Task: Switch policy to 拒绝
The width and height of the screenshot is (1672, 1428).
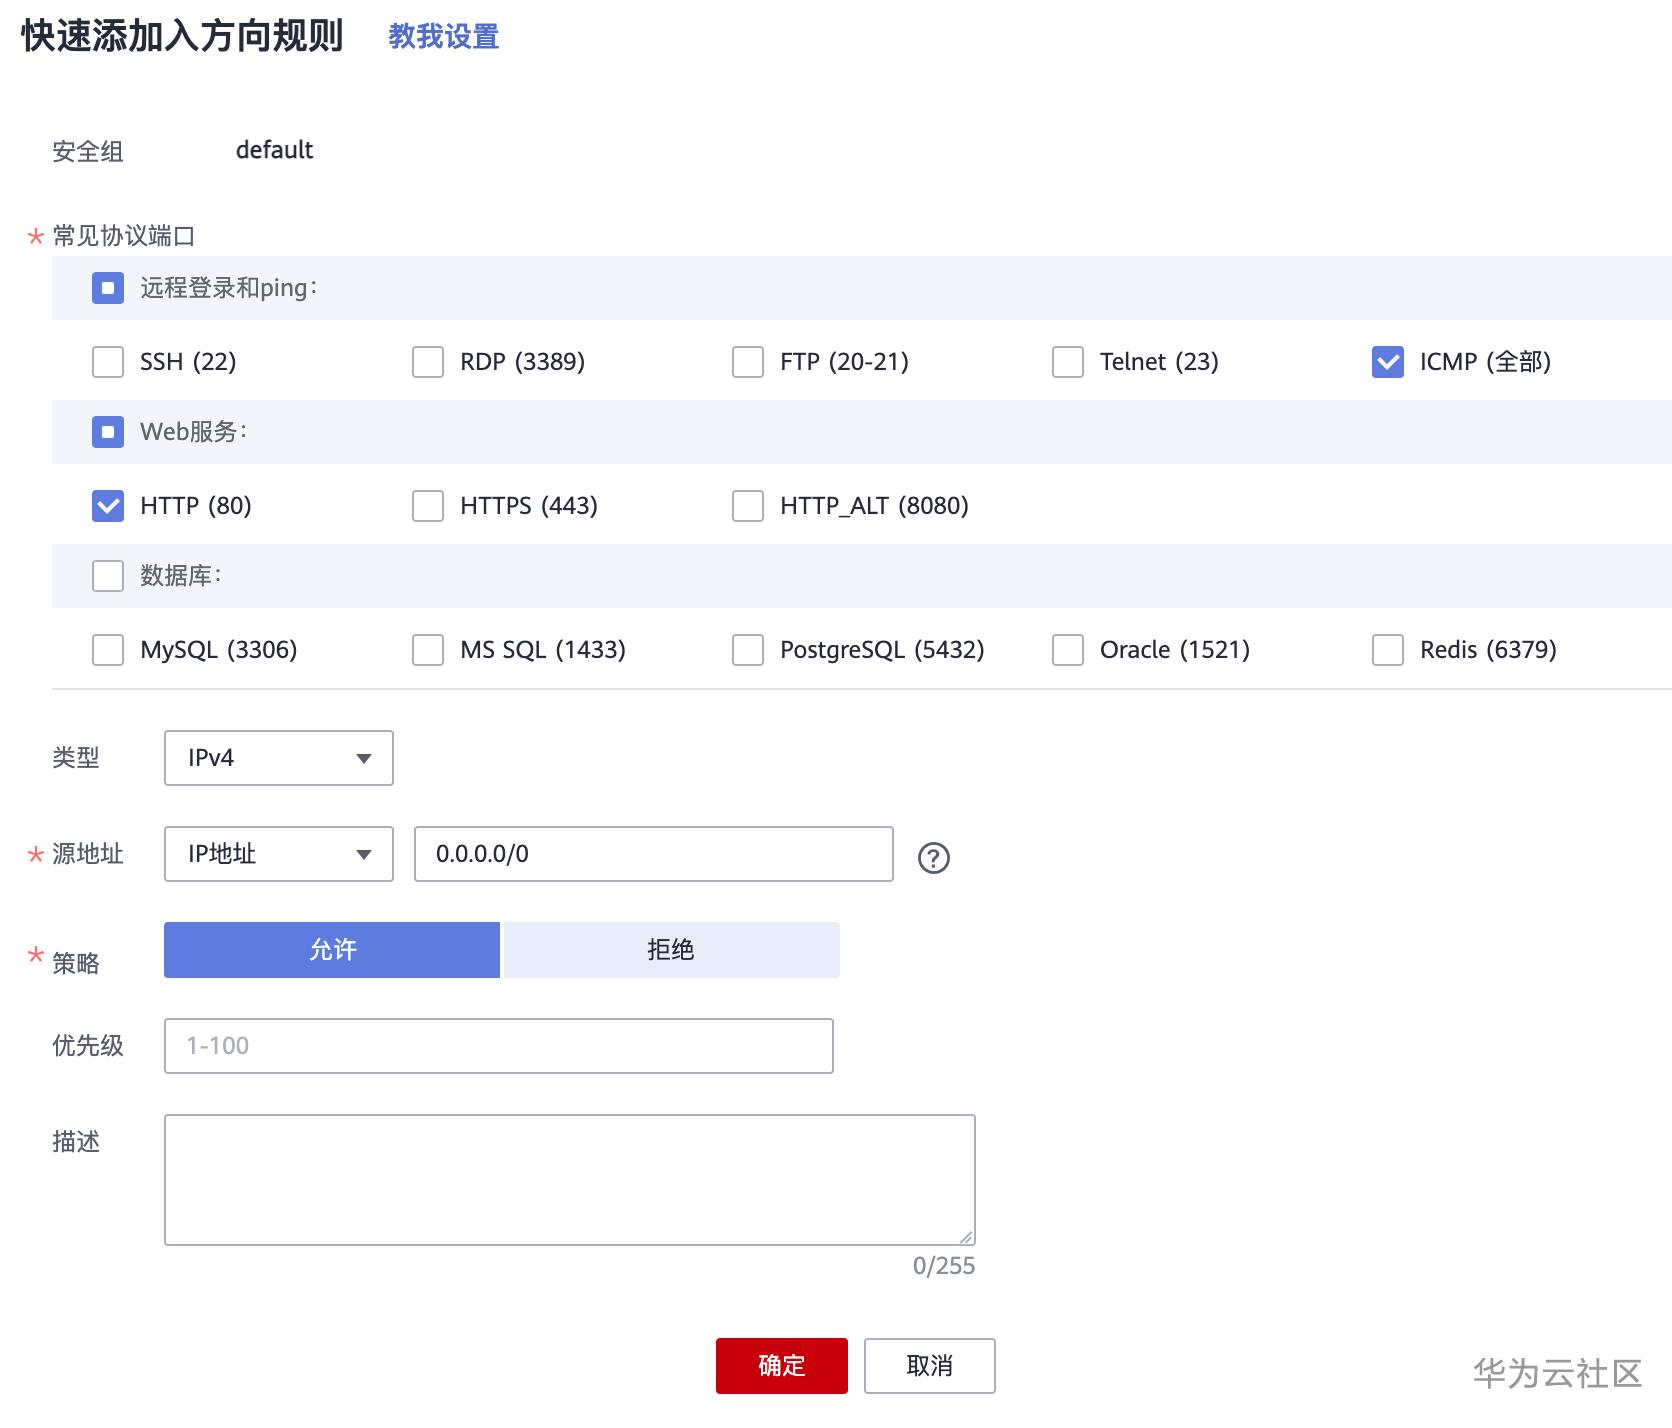Action: pyautogui.click(x=670, y=950)
